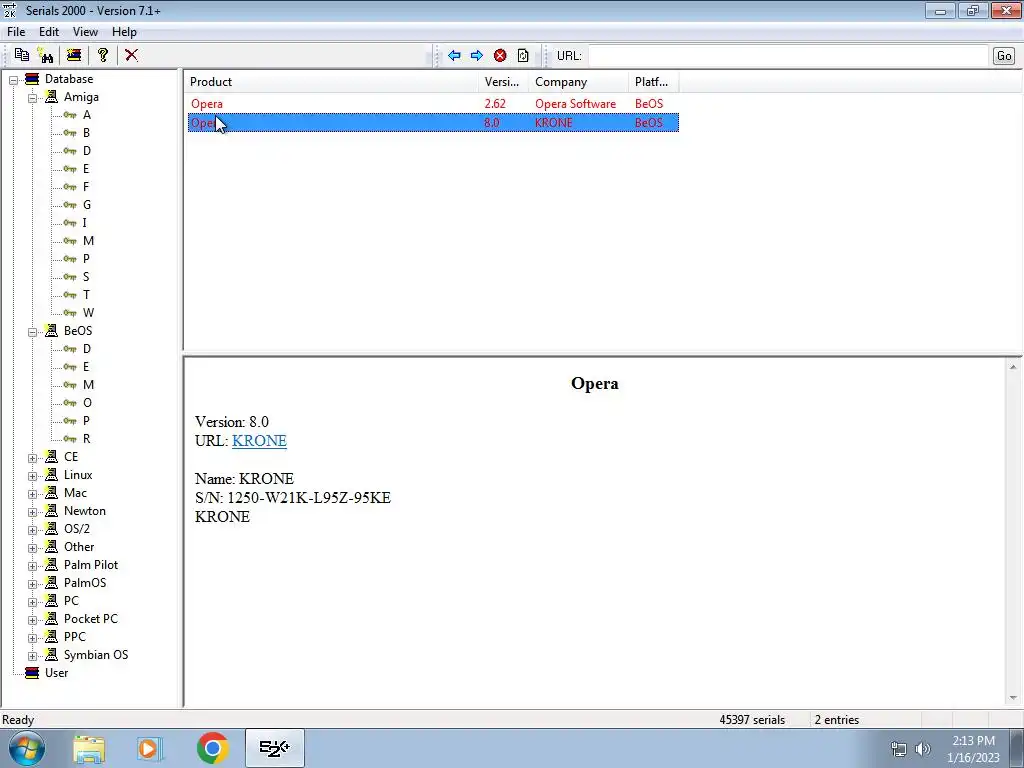The width and height of the screenshot is (1024, 768).
Task: Expand the Newton platform node
Action: click(x=32, y=512)
